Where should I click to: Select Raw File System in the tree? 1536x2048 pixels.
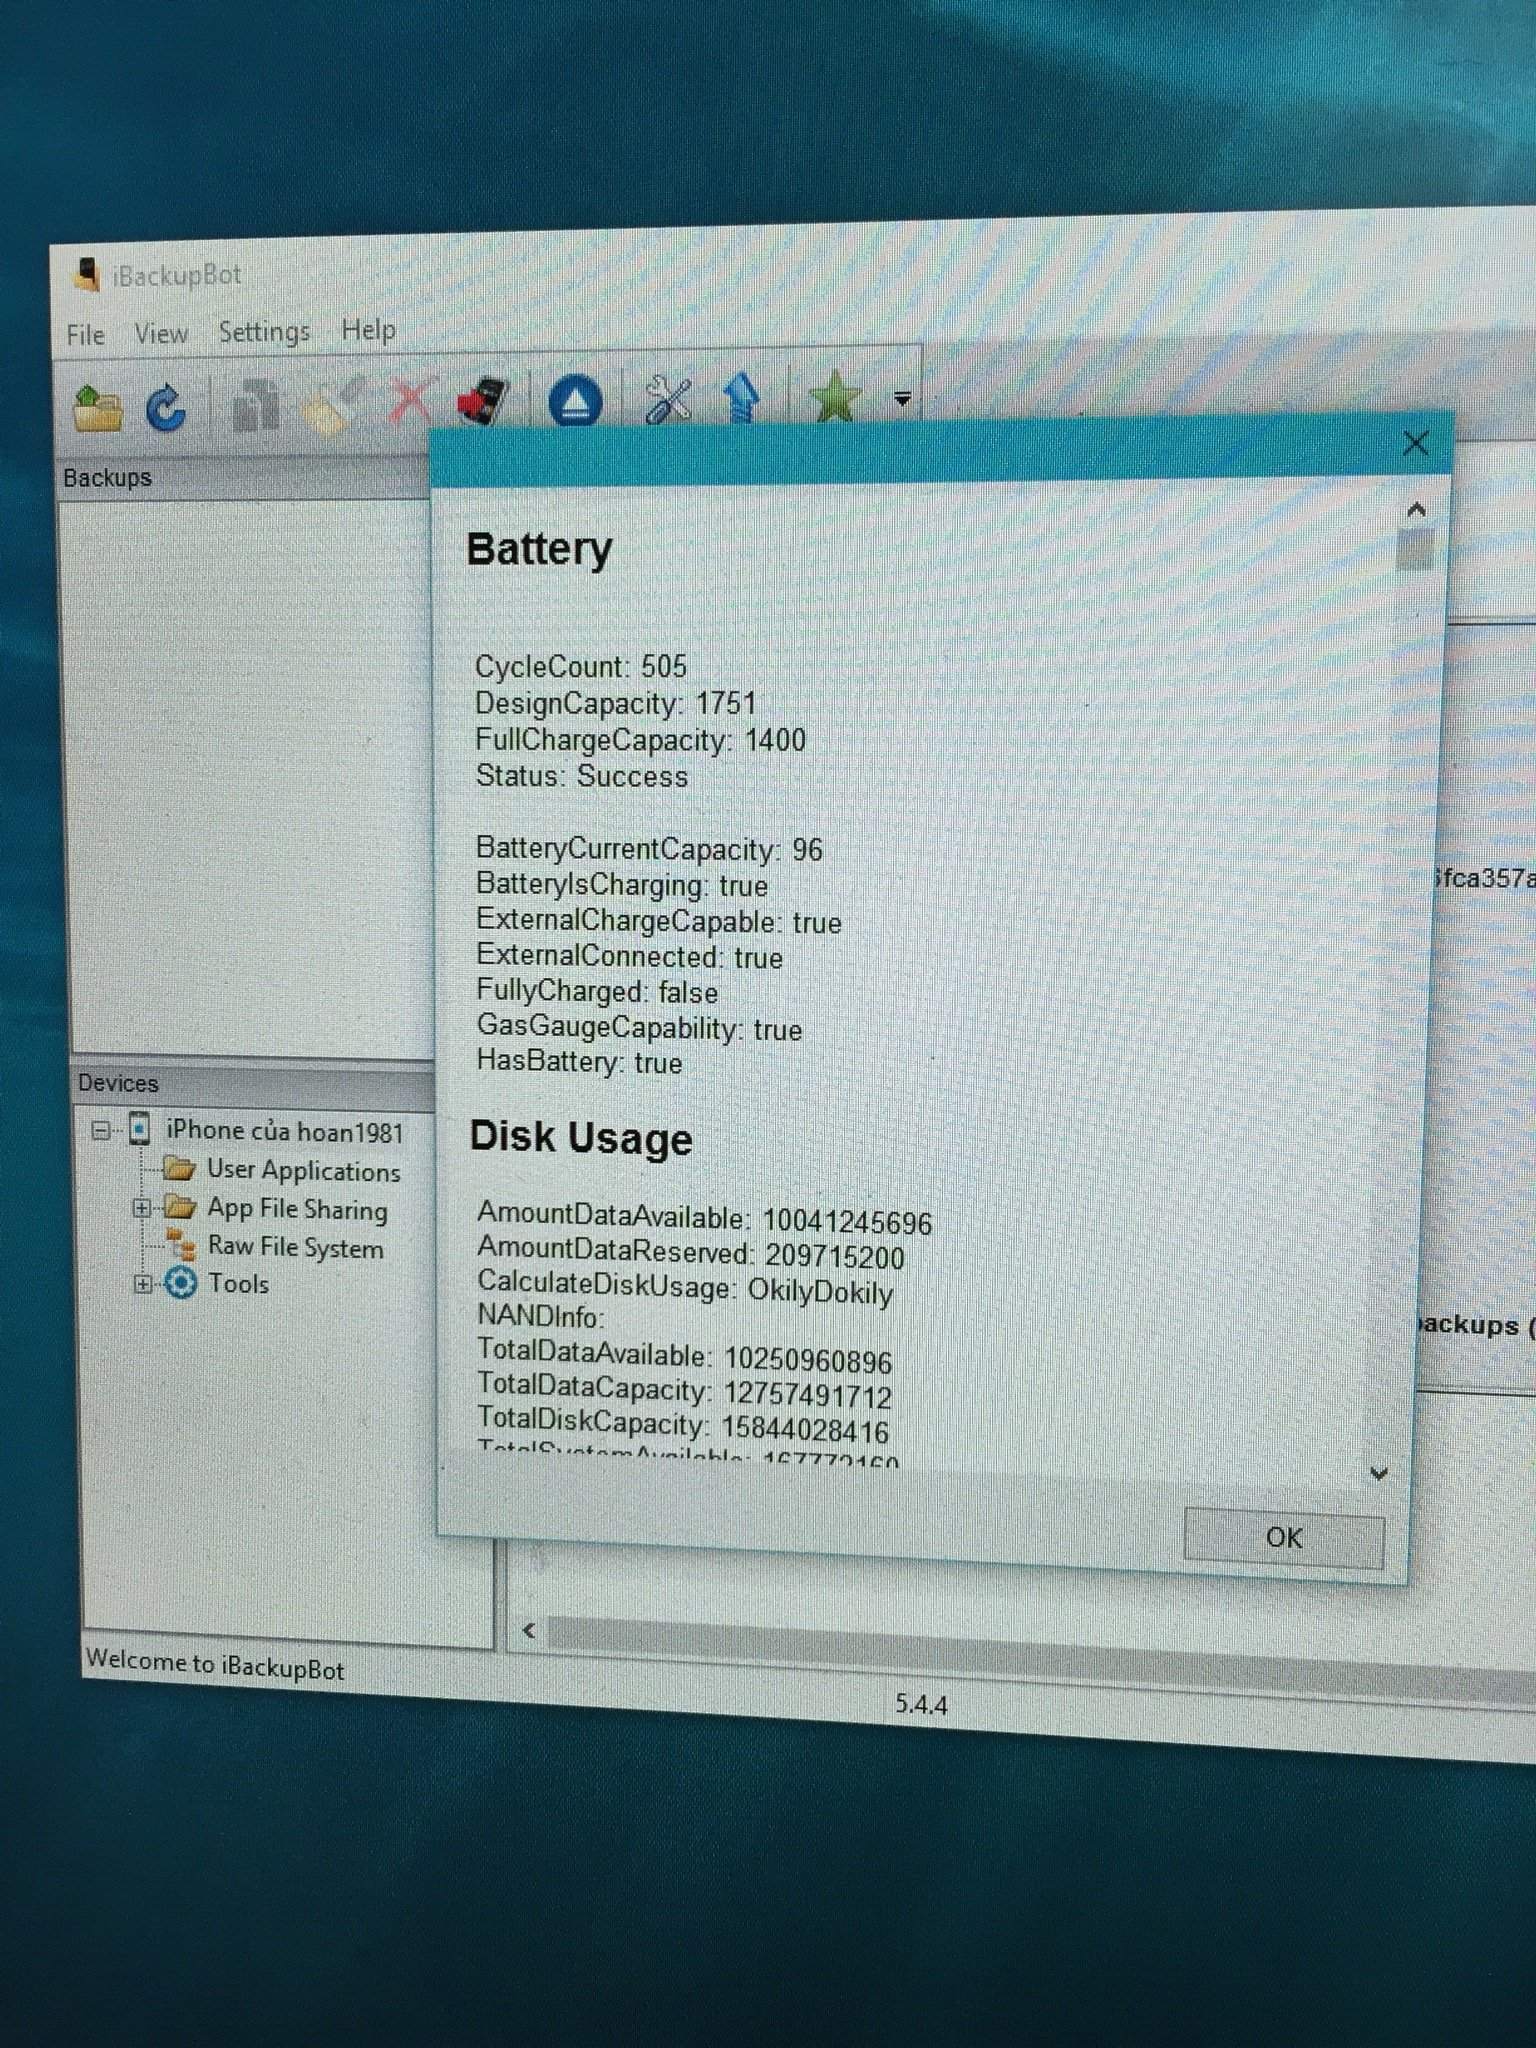pos(294,1247)
